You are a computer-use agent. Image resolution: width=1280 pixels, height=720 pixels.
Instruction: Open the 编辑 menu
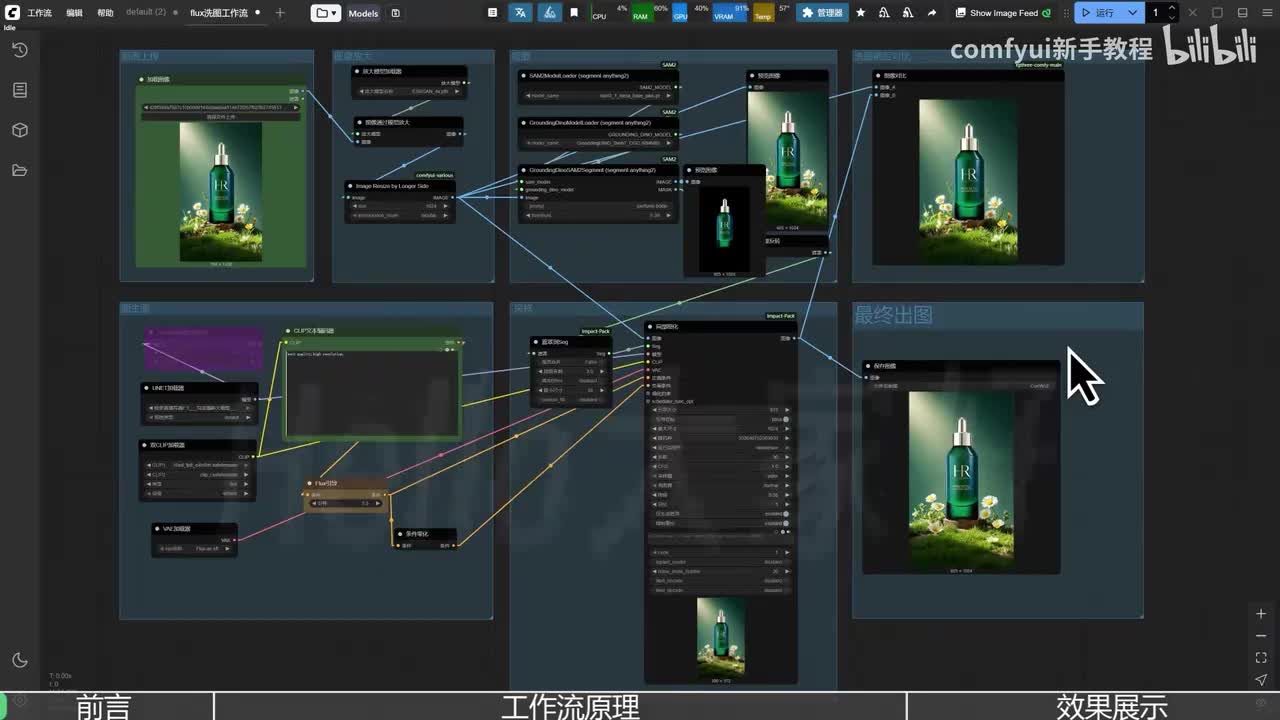[74, 13]
